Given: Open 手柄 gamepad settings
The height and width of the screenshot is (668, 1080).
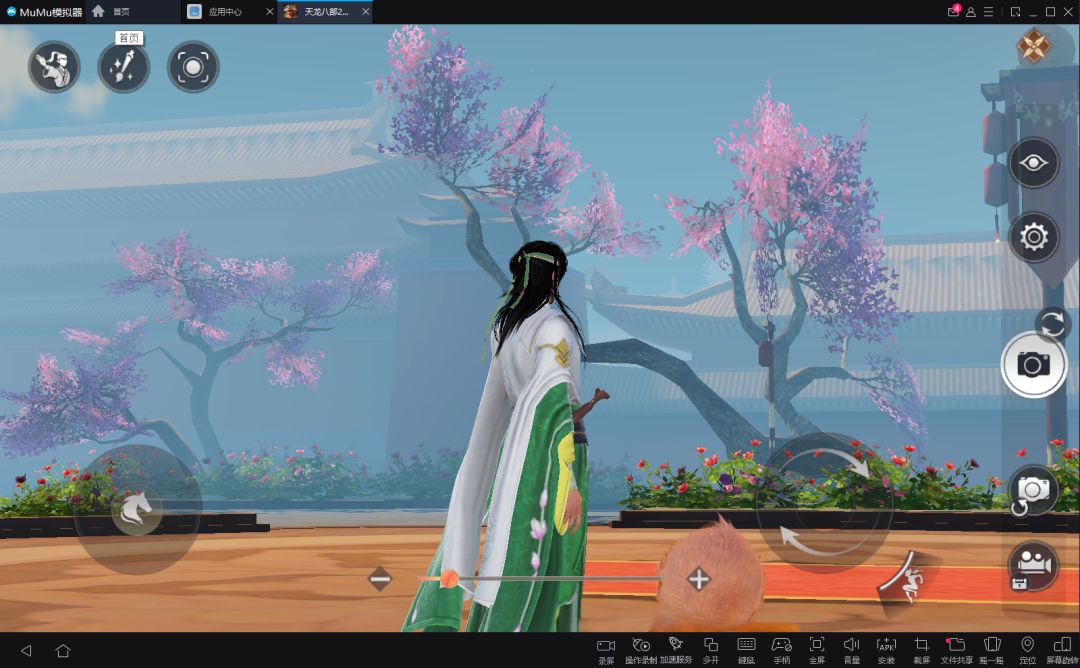Looking at the screenshot, I should (x=781, y=650).
